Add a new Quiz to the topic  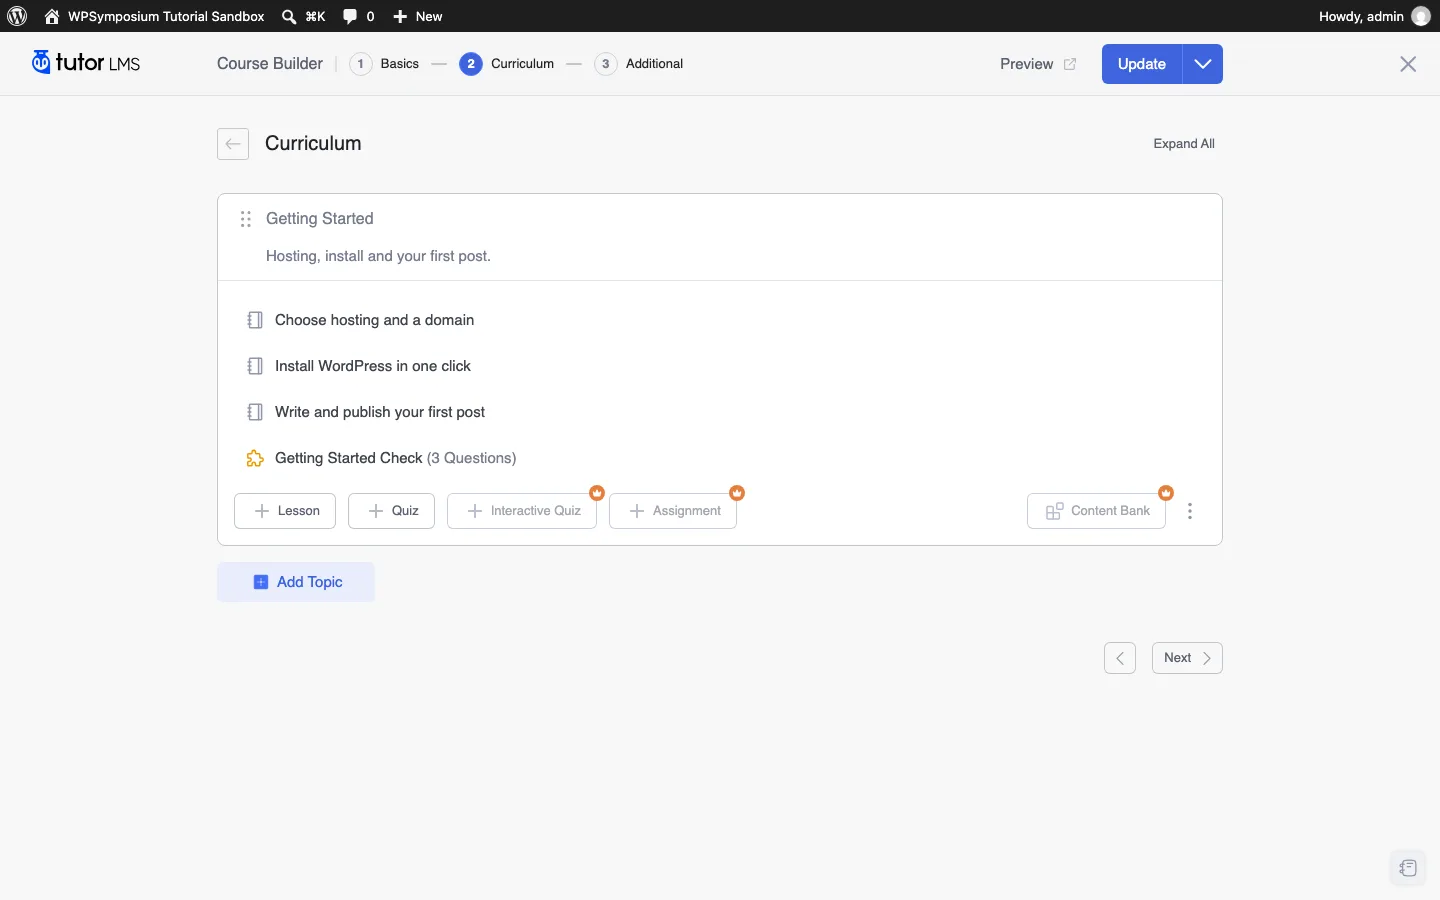tap(391, 511)
